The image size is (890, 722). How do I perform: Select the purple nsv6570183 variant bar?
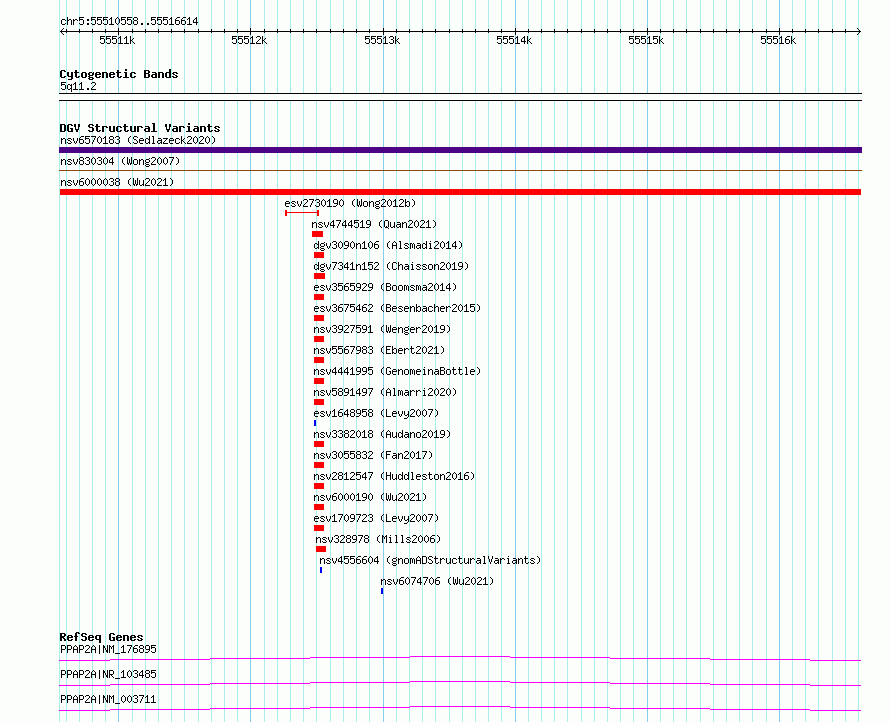pos(460,150)
